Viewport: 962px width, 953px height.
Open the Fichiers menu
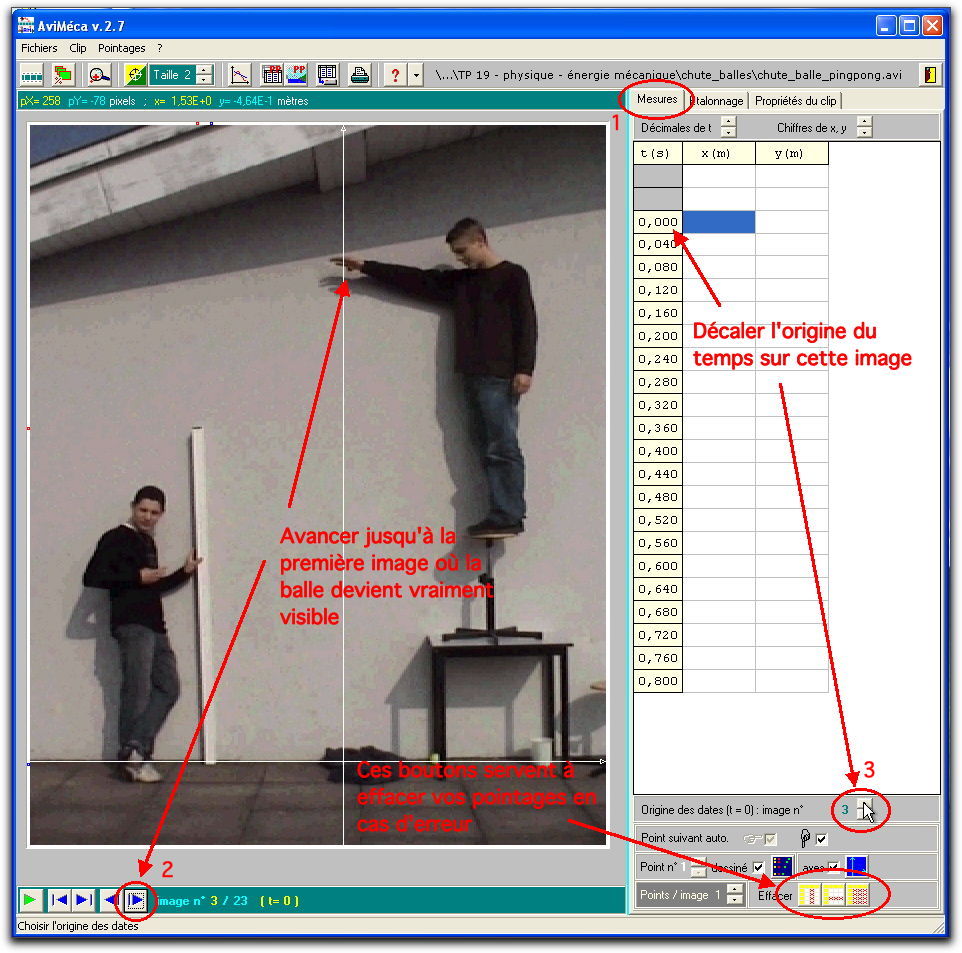pyautogui.click(x=39, y=48)
